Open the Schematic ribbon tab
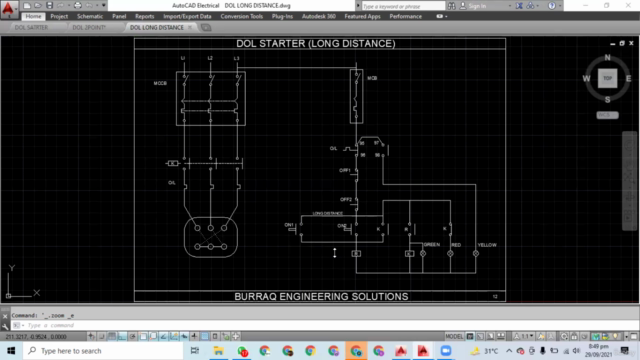The height and width of the screenshot is (360, 640). coord(90,16)
